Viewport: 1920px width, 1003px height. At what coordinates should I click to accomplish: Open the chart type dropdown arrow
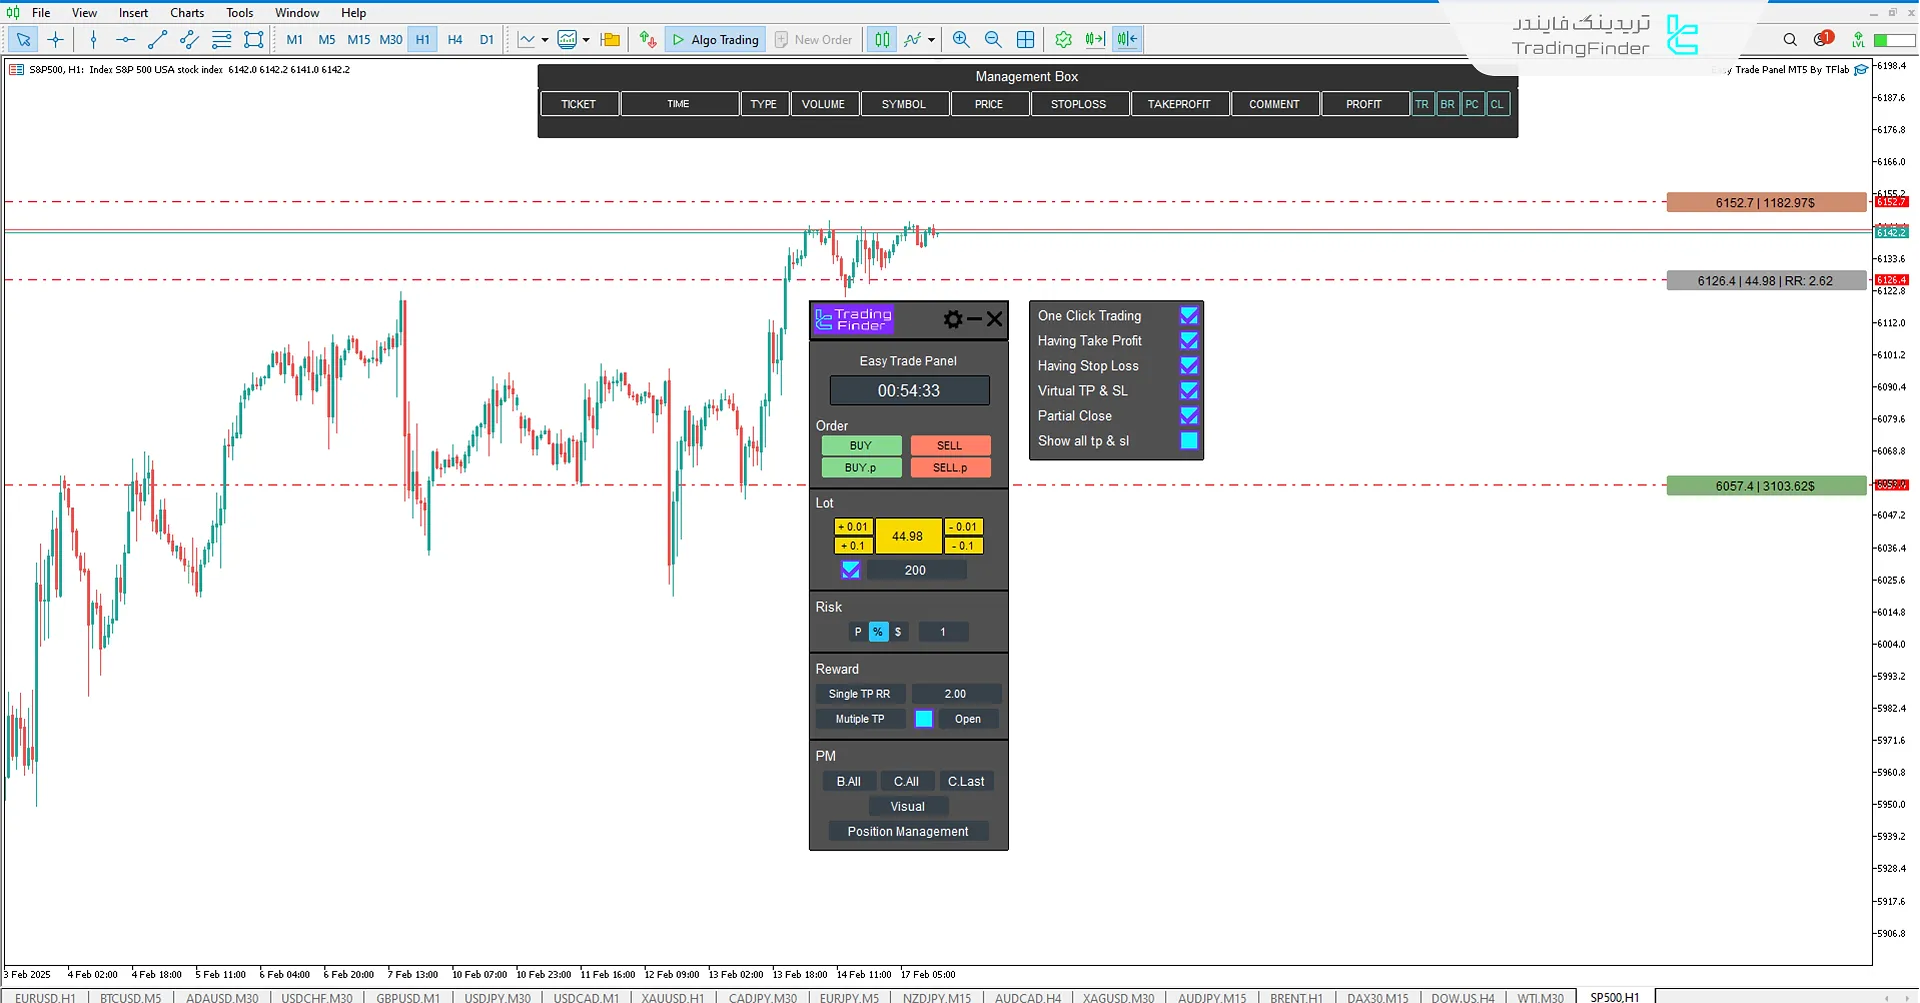point(545,39)
